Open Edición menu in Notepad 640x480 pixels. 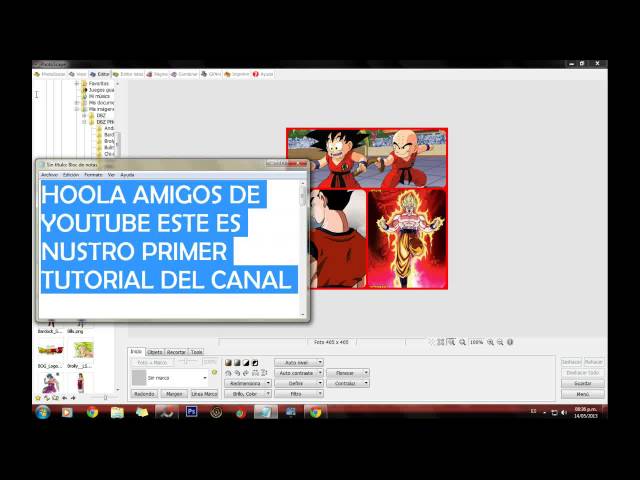(71, 175)
